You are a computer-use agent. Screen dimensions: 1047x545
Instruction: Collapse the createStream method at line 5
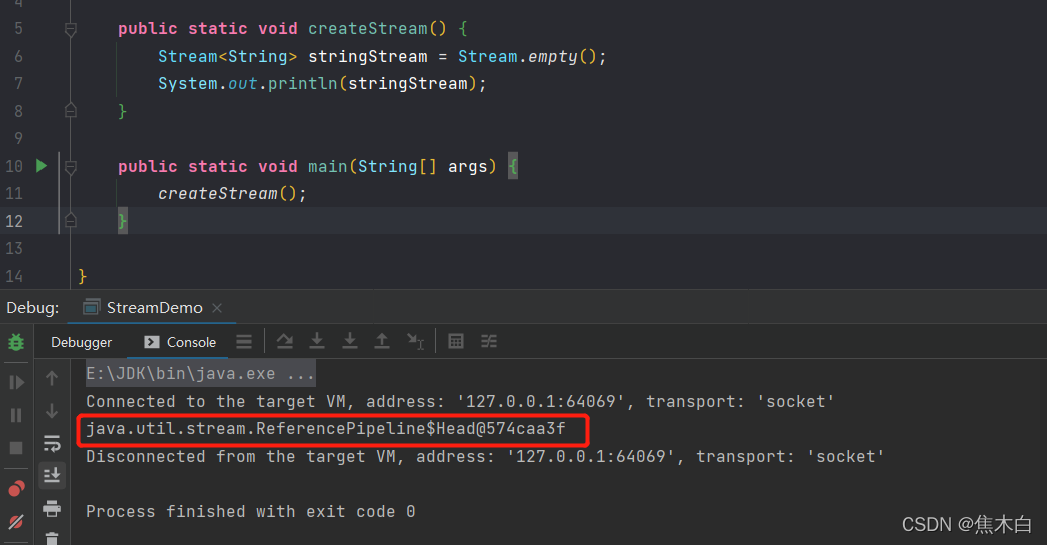click(x=71, y=29)
